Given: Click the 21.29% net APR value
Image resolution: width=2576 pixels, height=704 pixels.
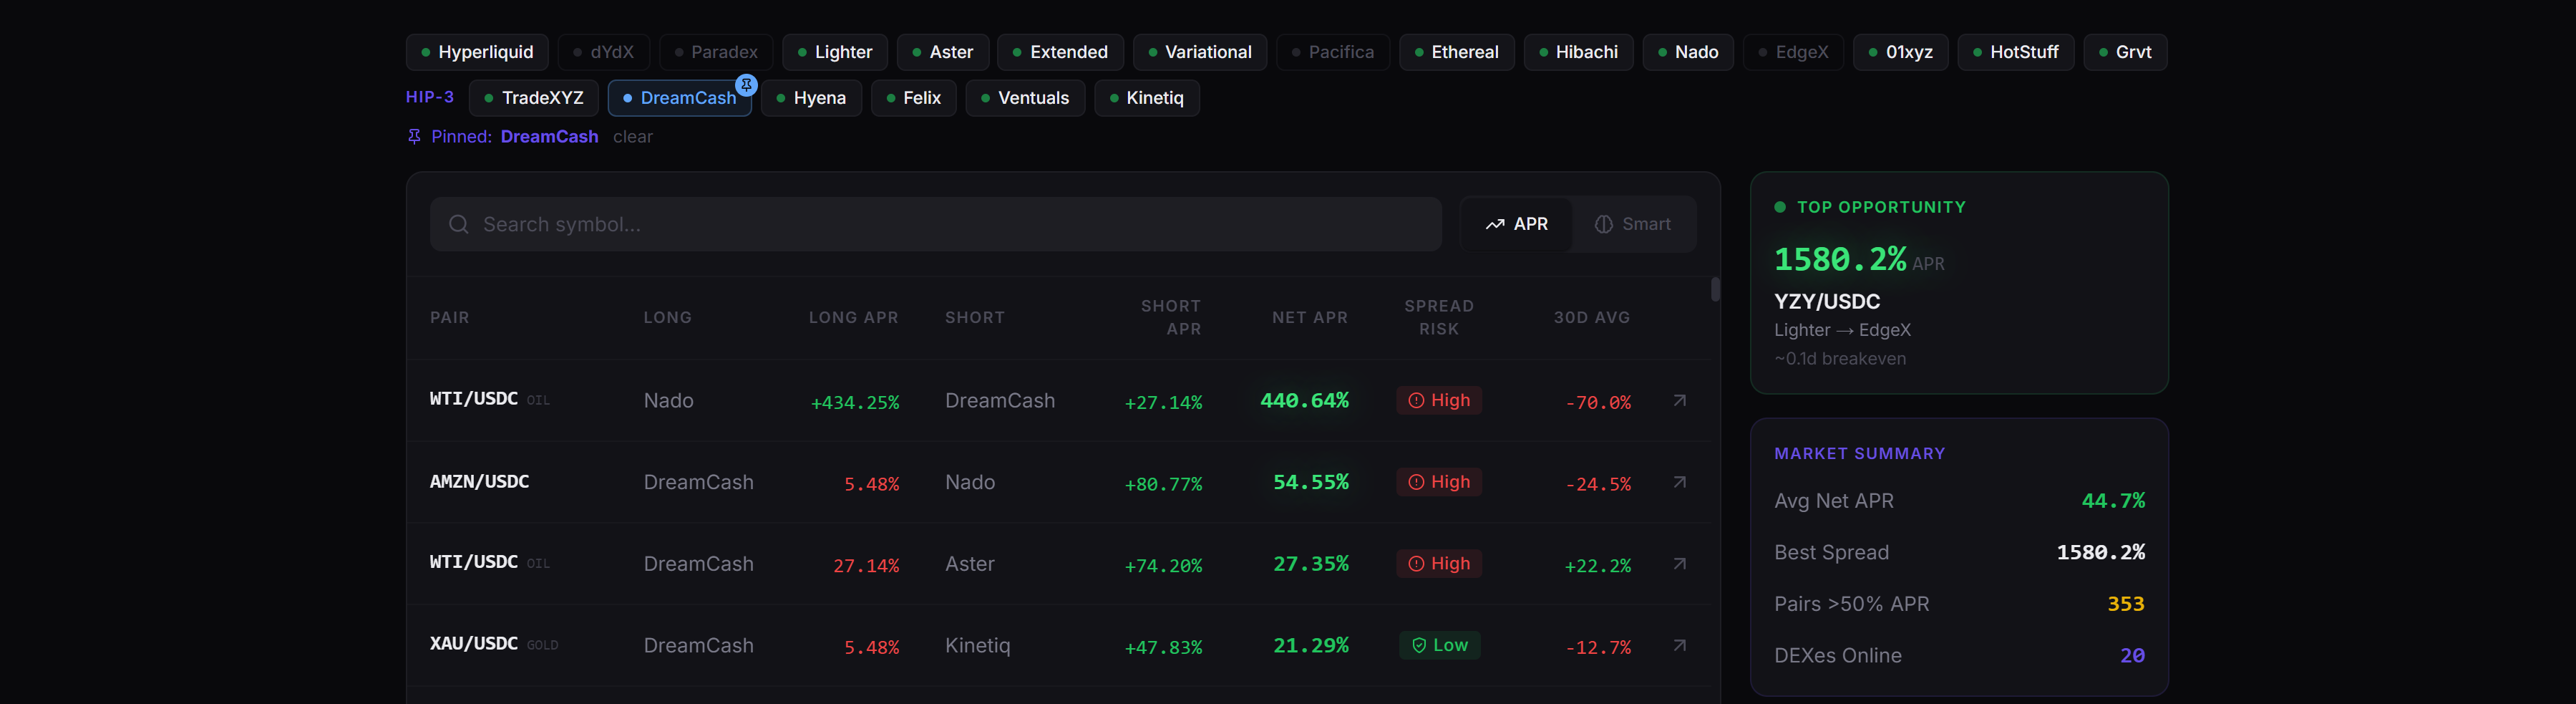Looking at the screenshot, I should tap(1311, 646).
